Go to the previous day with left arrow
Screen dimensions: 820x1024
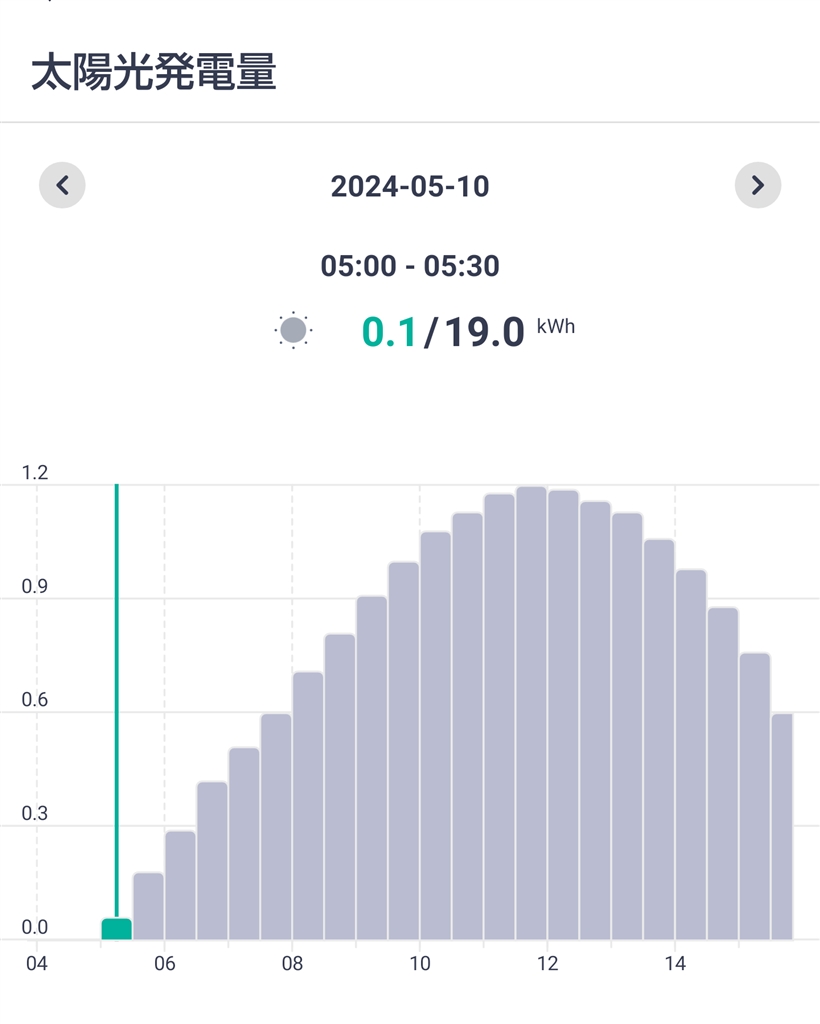tap(62, 185)
